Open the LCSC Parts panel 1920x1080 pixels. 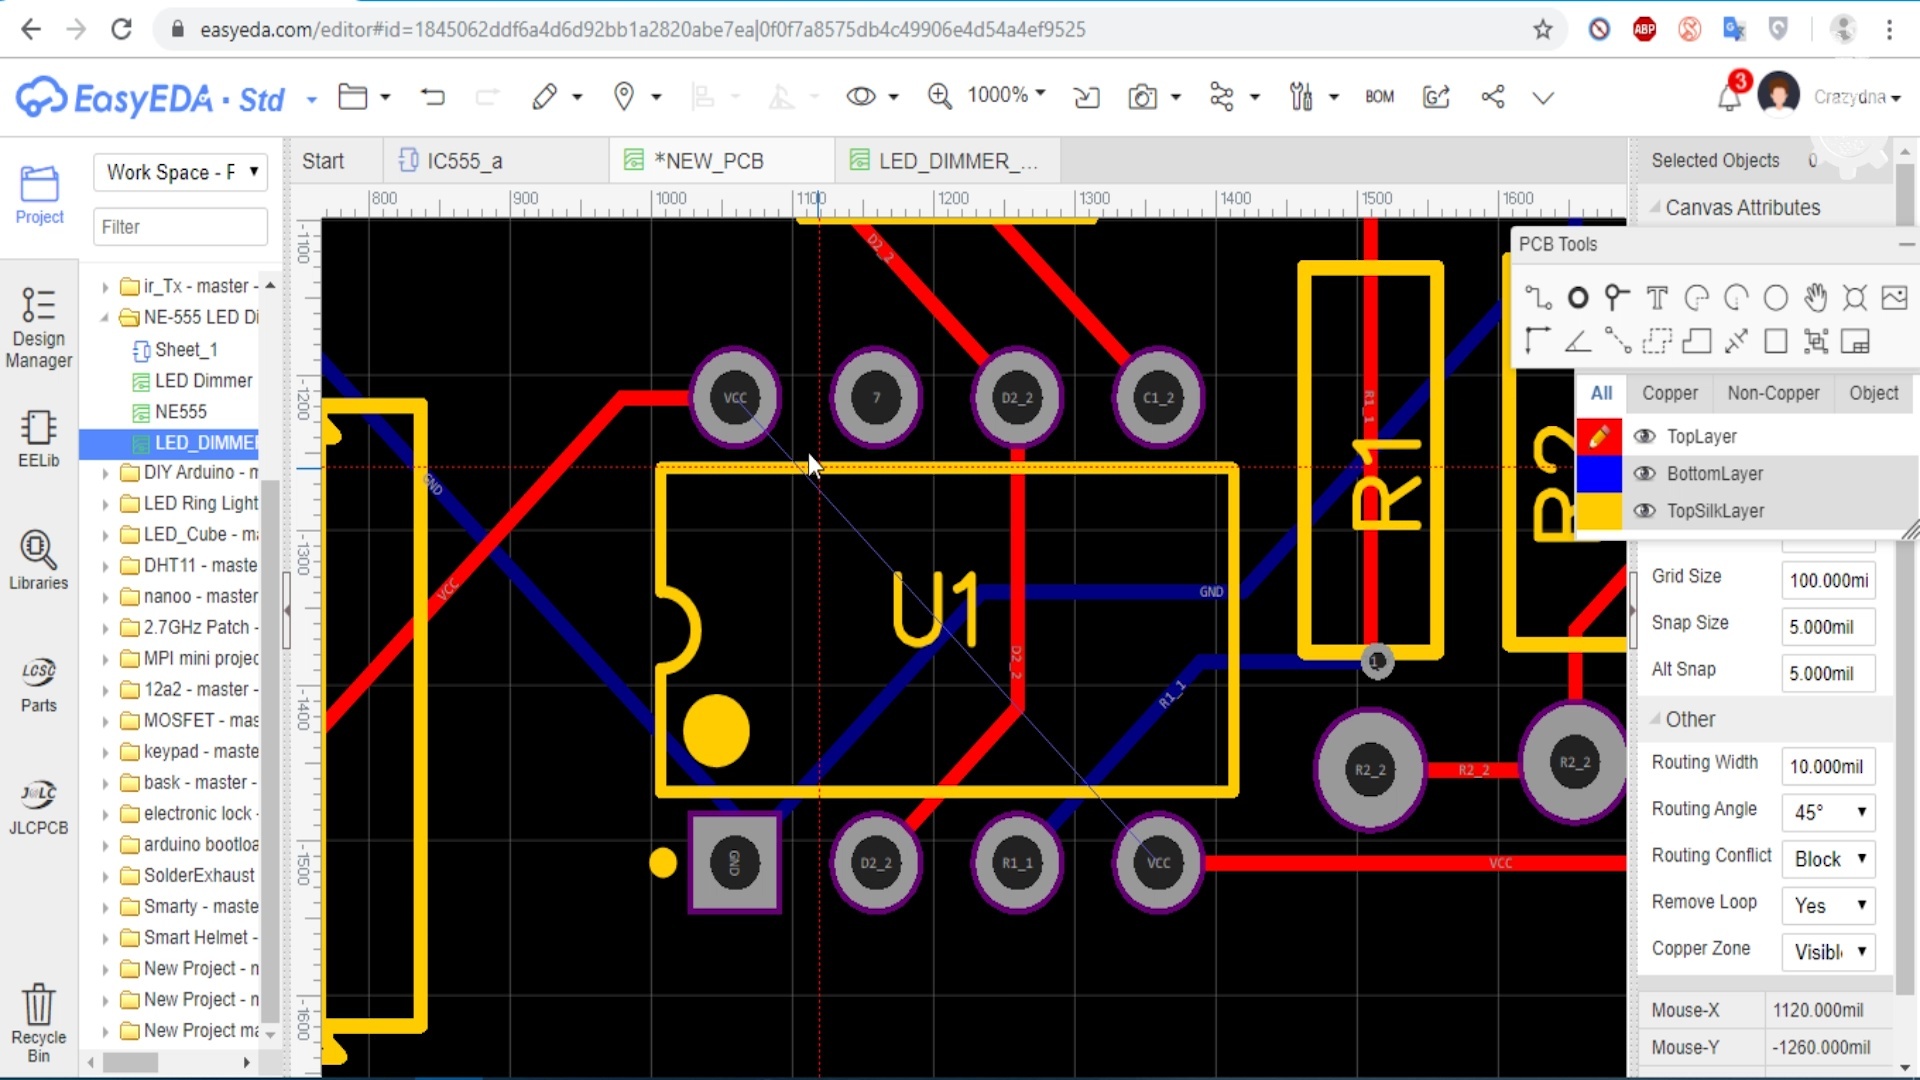[x=39, y=685]
